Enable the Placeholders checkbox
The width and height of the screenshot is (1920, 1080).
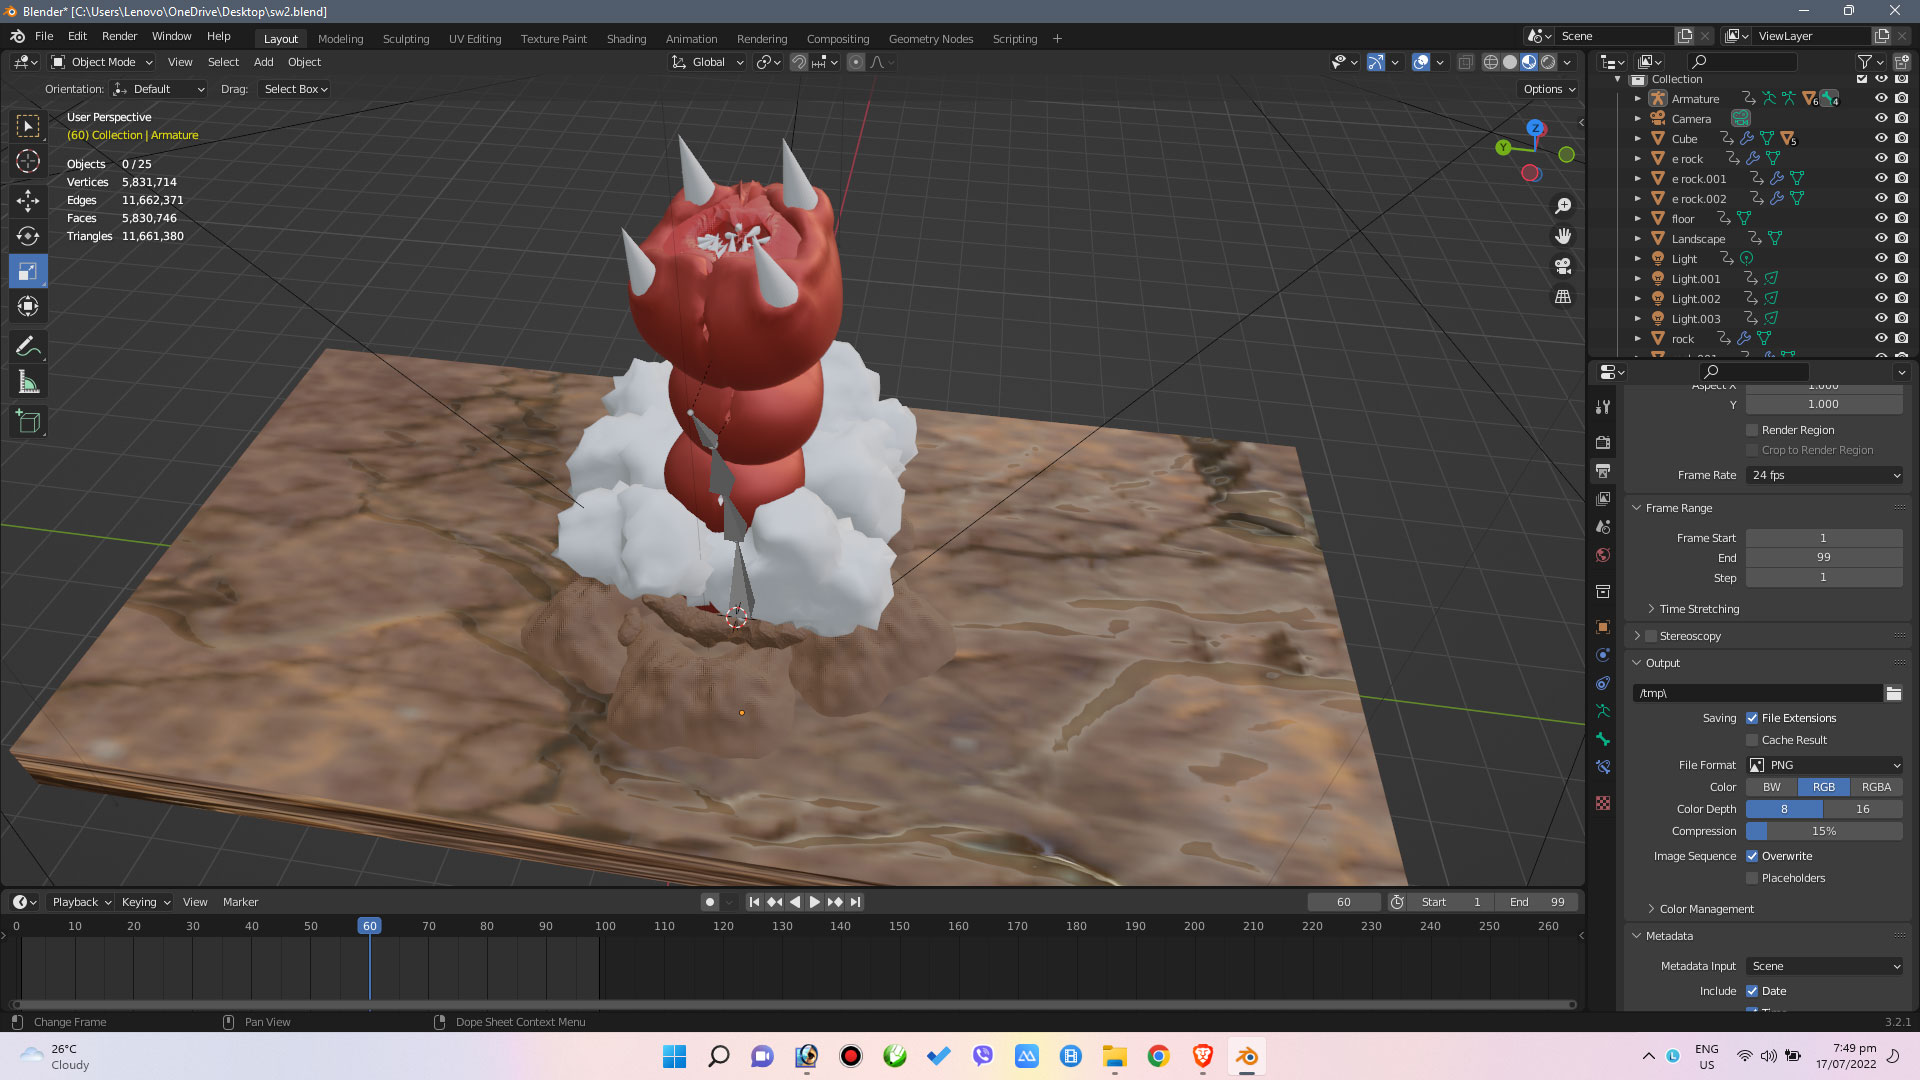pos(1752,878)
